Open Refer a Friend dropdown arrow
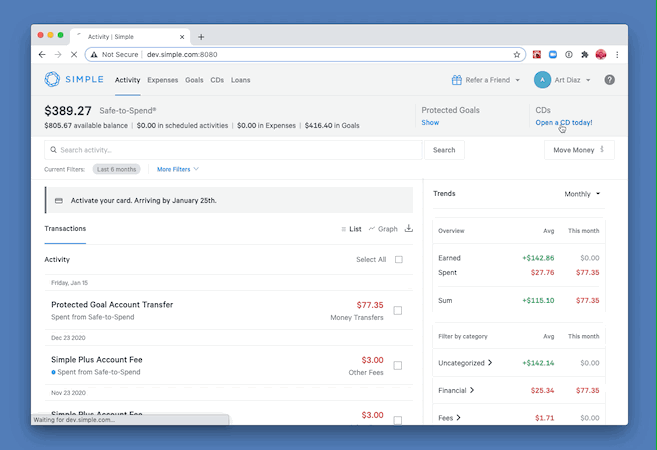This screenshot has height=450, width=657. point(517,80)
